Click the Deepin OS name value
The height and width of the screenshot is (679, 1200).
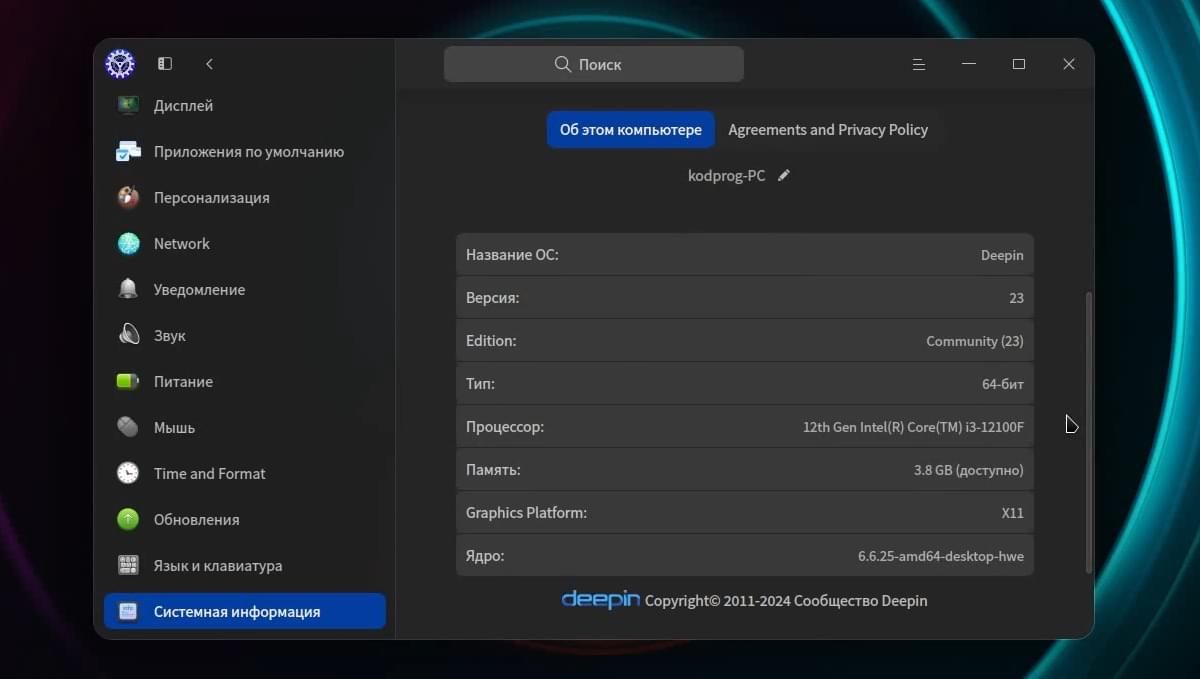pyautogui.click(x=1002, y=255)
